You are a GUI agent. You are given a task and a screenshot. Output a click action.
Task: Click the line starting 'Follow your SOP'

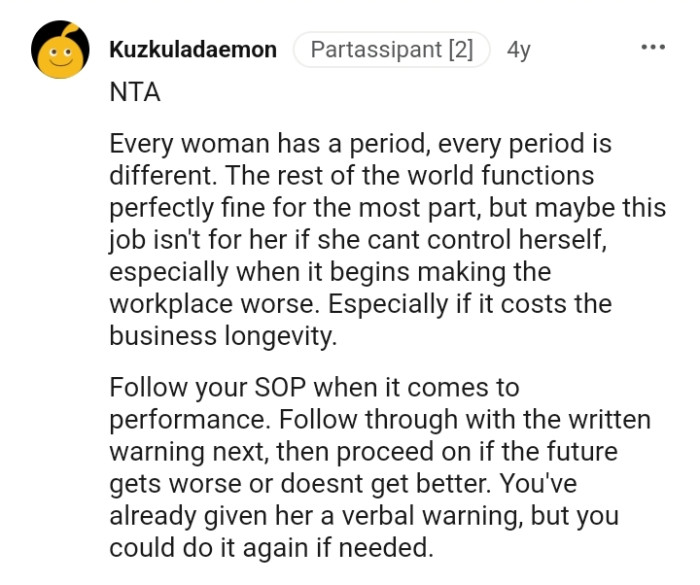click(314, 388)
